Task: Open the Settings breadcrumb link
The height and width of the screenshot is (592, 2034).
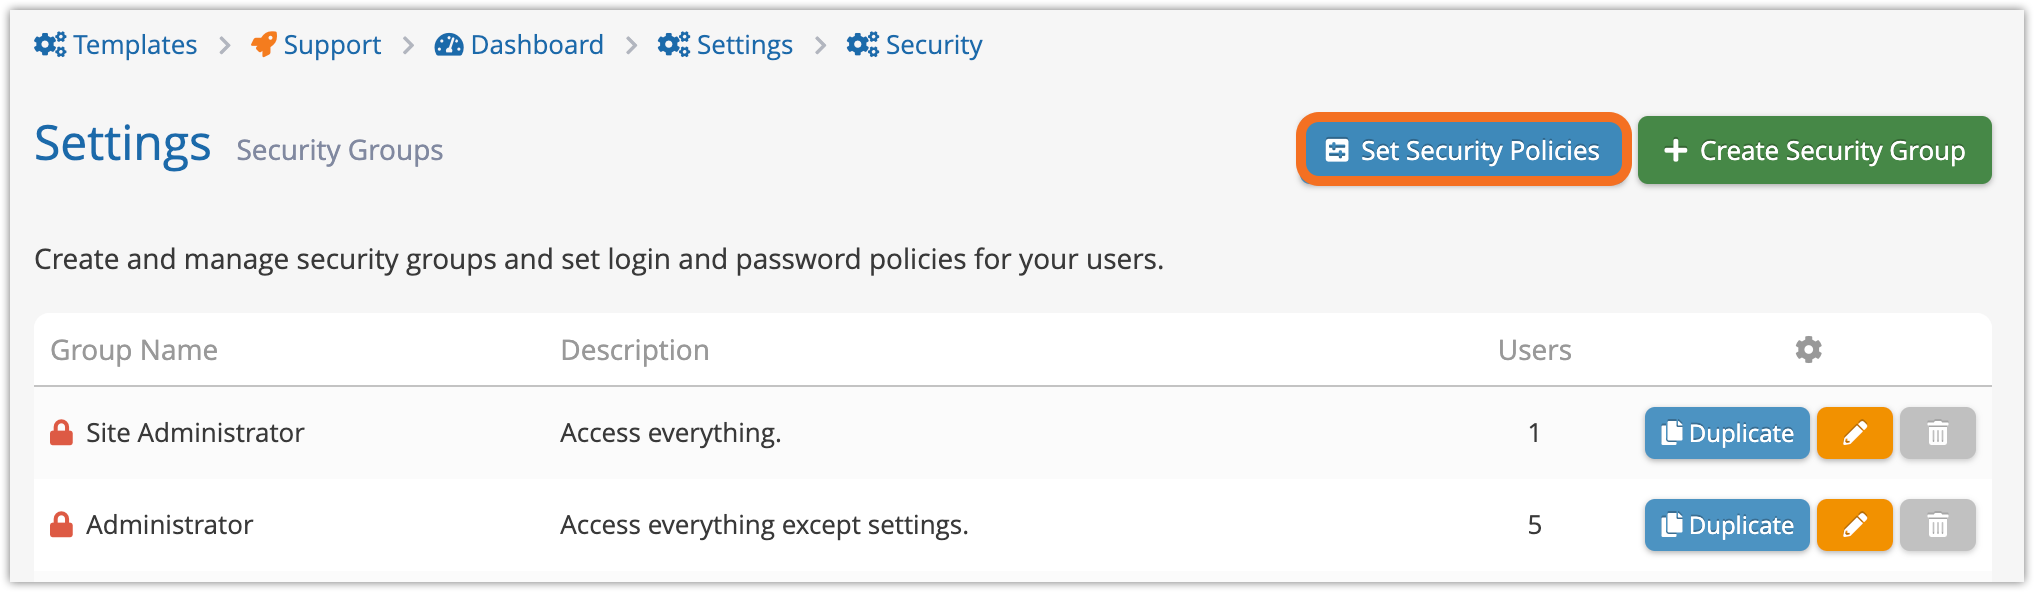Action: (x=744, y=45)
